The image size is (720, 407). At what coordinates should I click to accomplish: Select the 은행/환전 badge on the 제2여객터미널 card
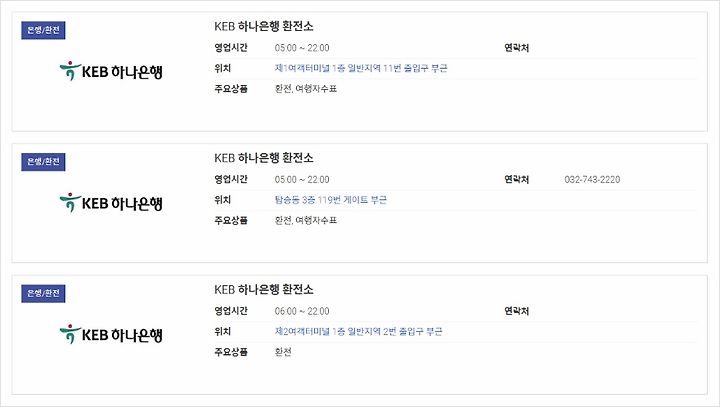[x=43, y=293]
